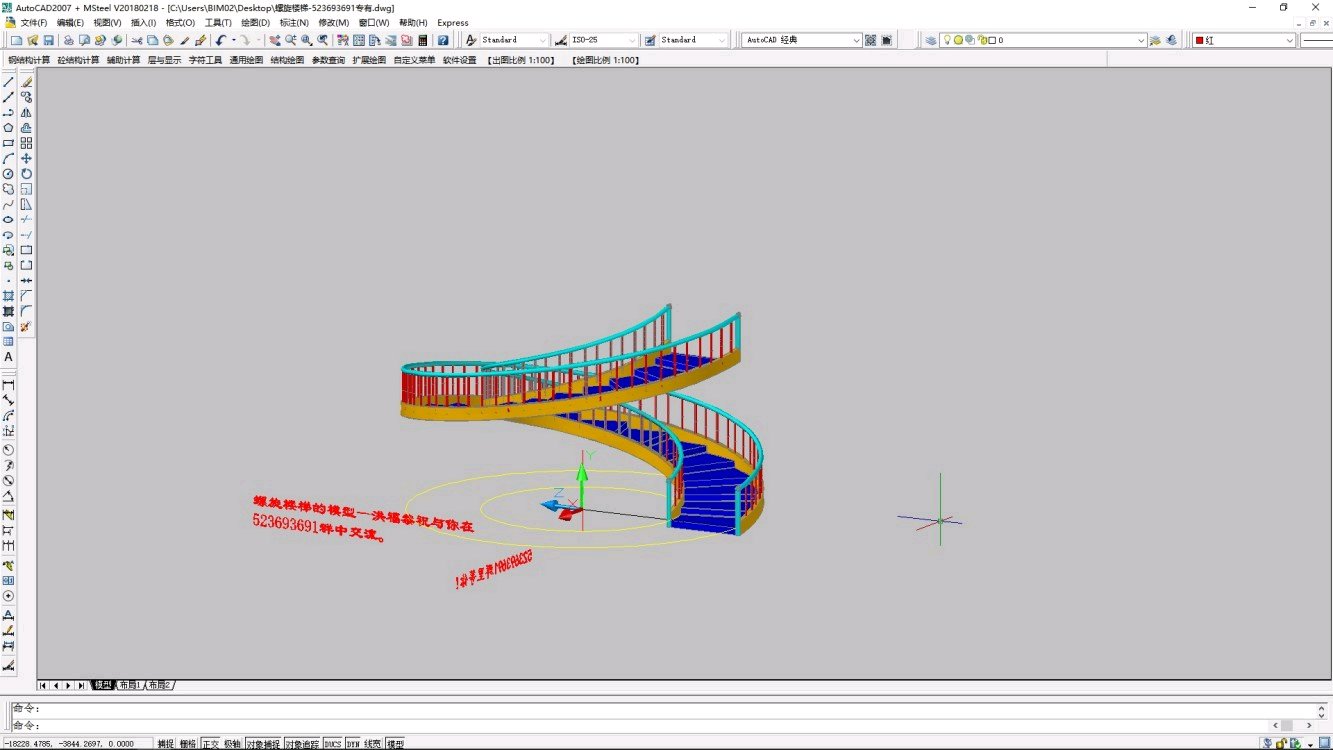
Task: Select the multiline Text (A) tool
Action: [x=8, y=357]
